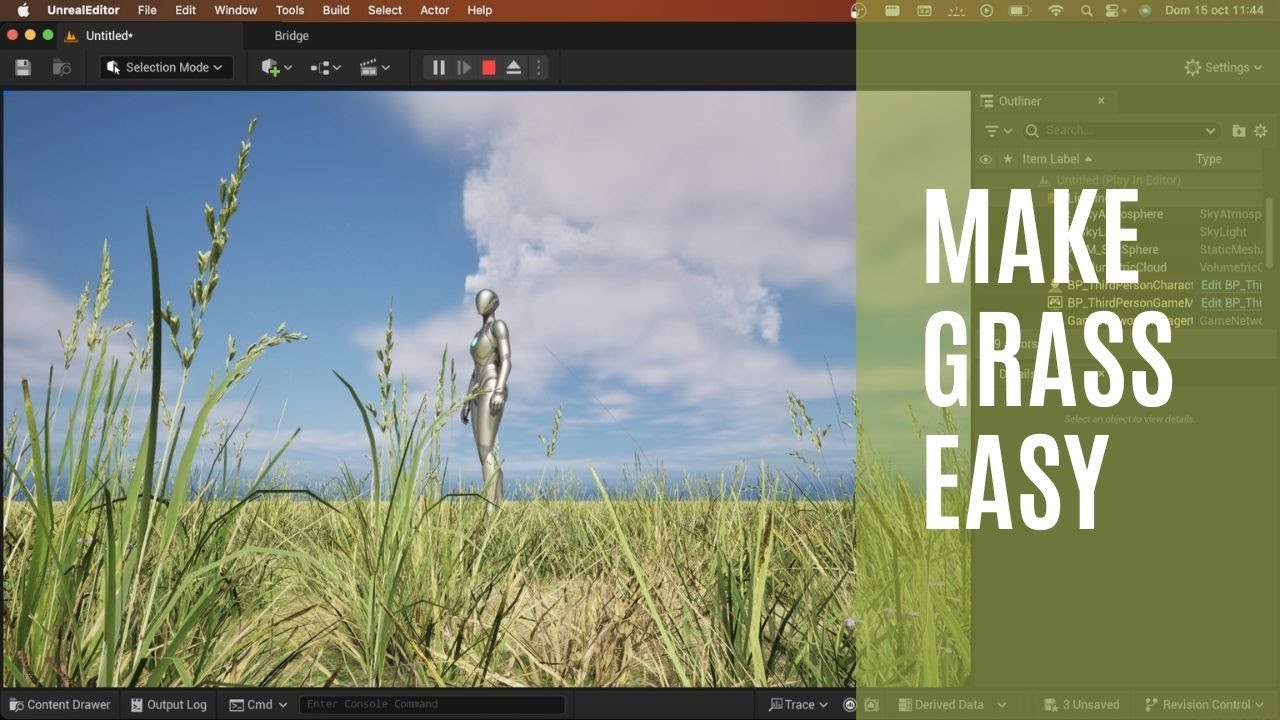Switch to the Bridge tab
1280x720 pixels.
tap(292, 35)
